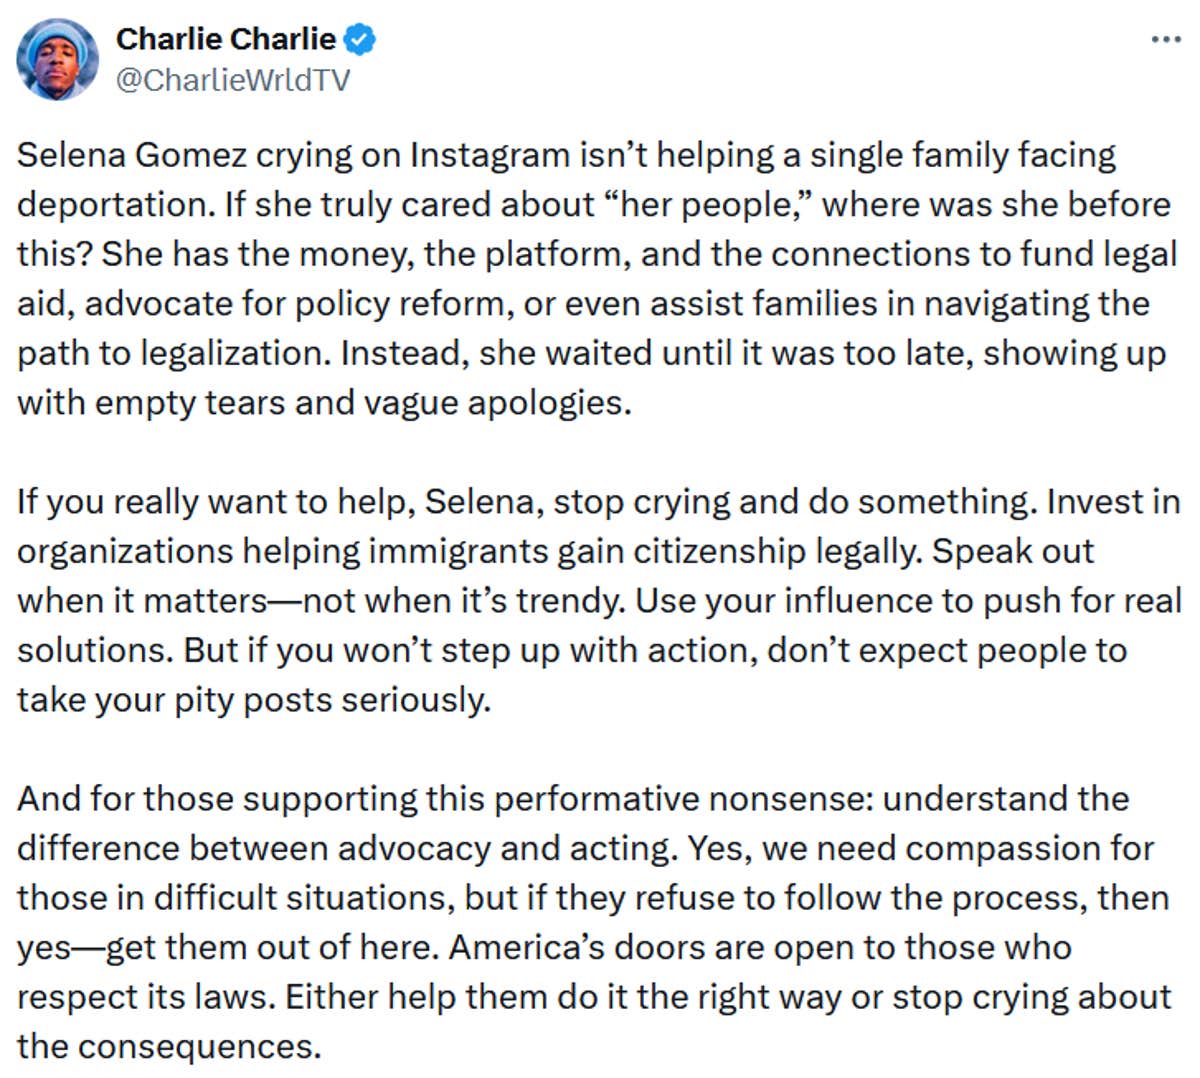1200x1078 pixels.
Task: Click the paragraph starting "And for those supporting"
Action: click(x=594, y=922)
